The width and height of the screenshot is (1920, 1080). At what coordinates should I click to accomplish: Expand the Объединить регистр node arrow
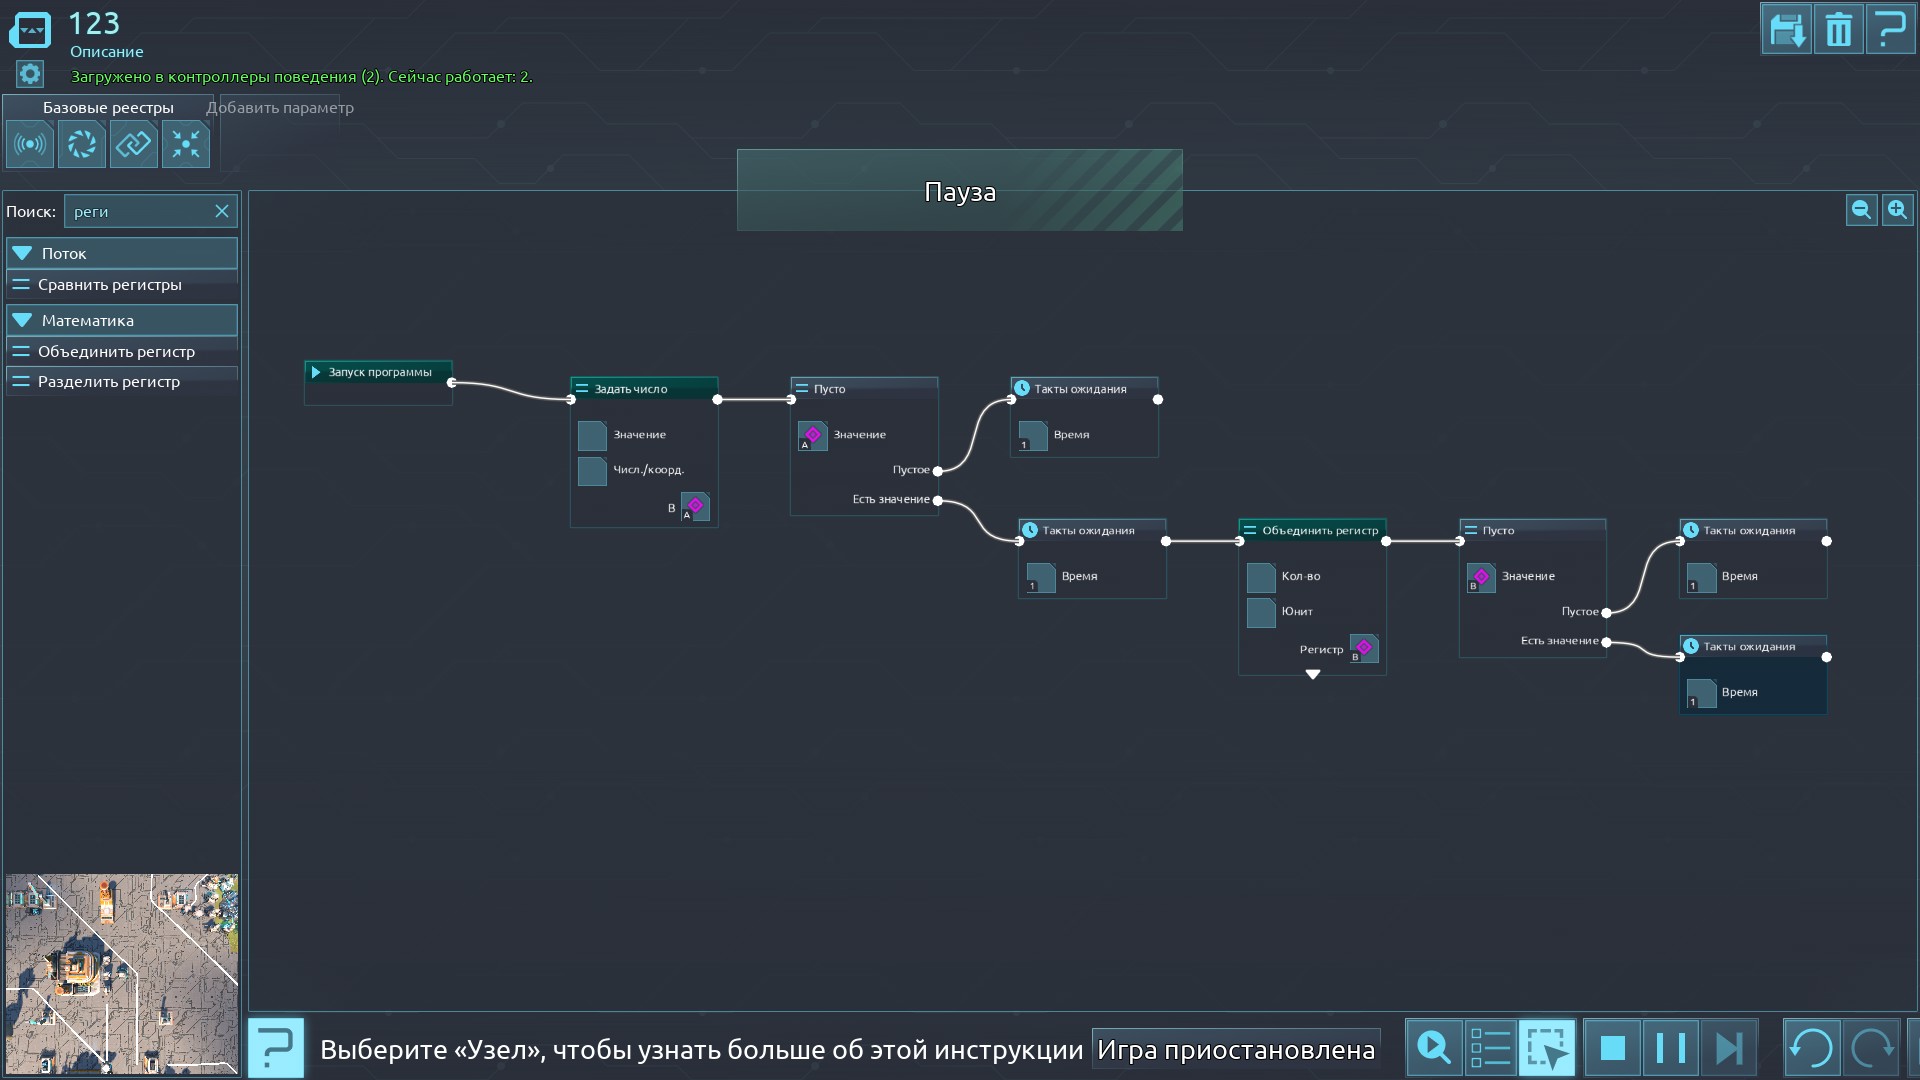tap(1313, 675)
